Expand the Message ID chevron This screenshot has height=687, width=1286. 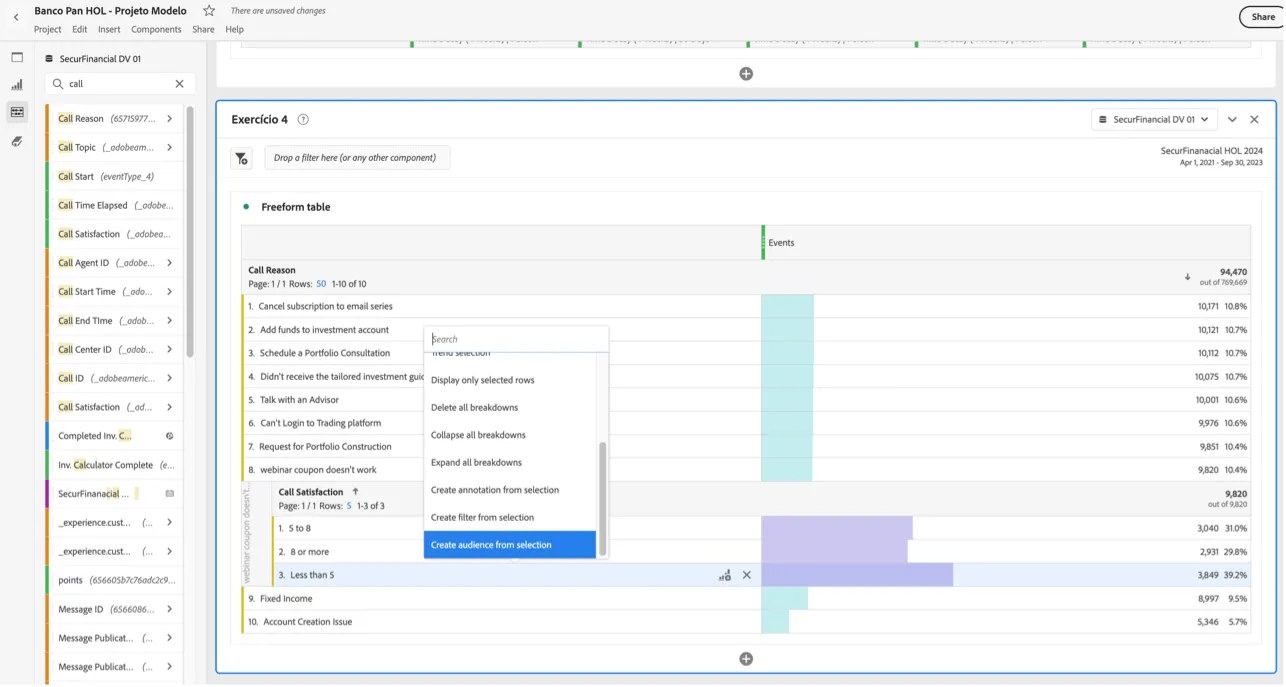pos(170,610)
